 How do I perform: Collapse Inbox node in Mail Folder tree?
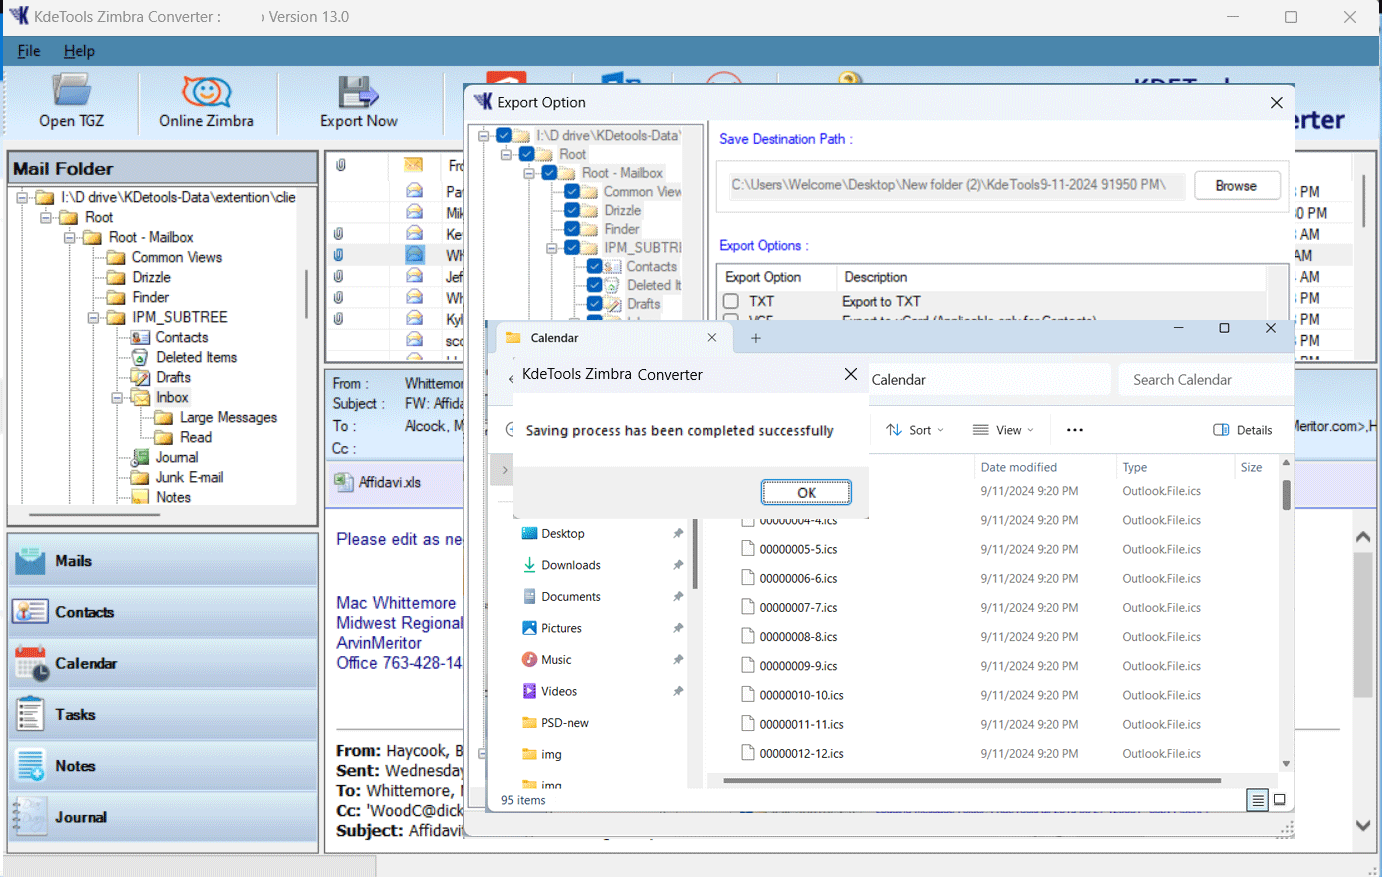pos(118,397)
